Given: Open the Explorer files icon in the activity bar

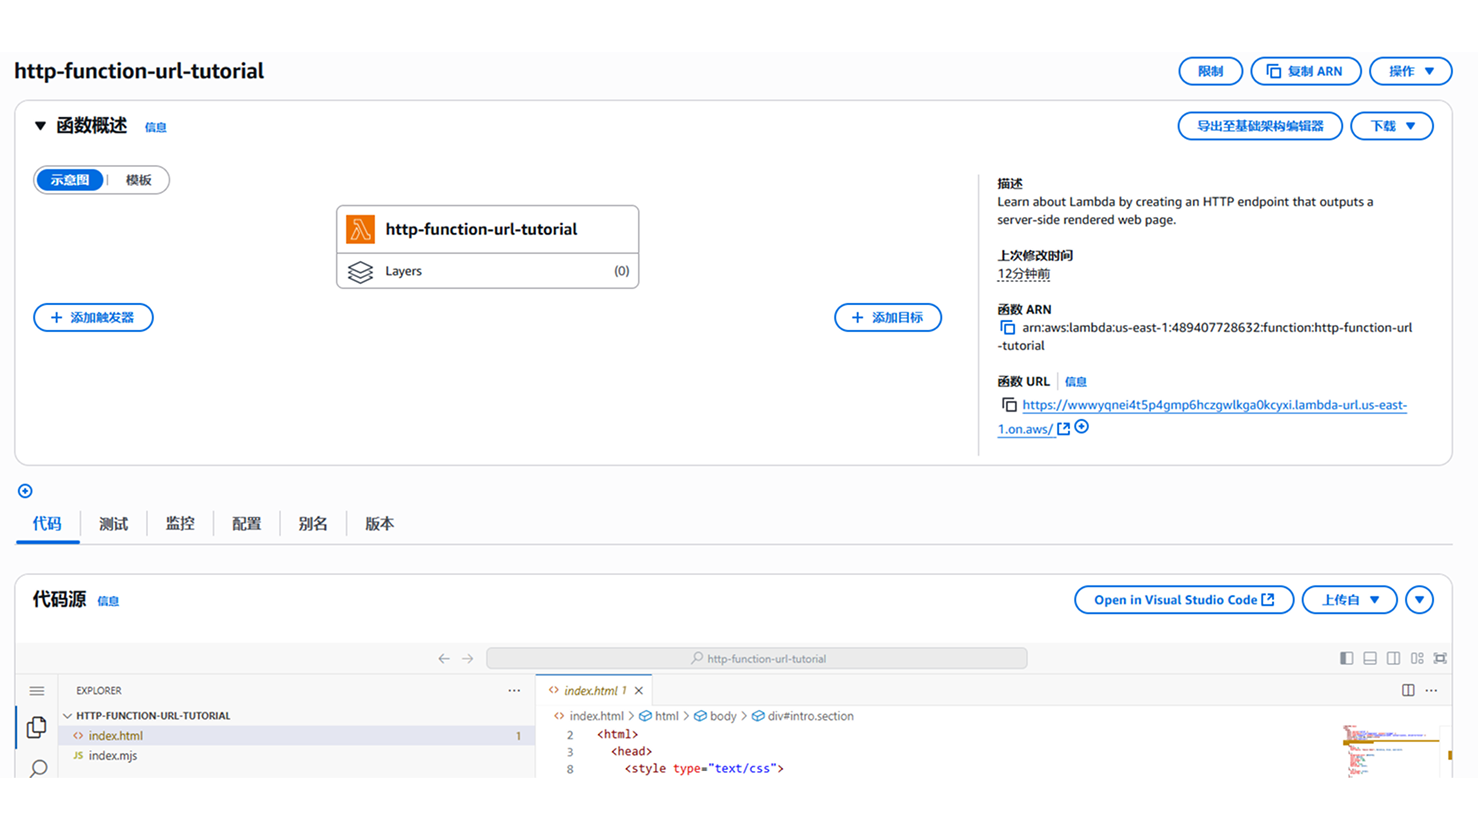Looking at the screenshot, I should [37, 727].
